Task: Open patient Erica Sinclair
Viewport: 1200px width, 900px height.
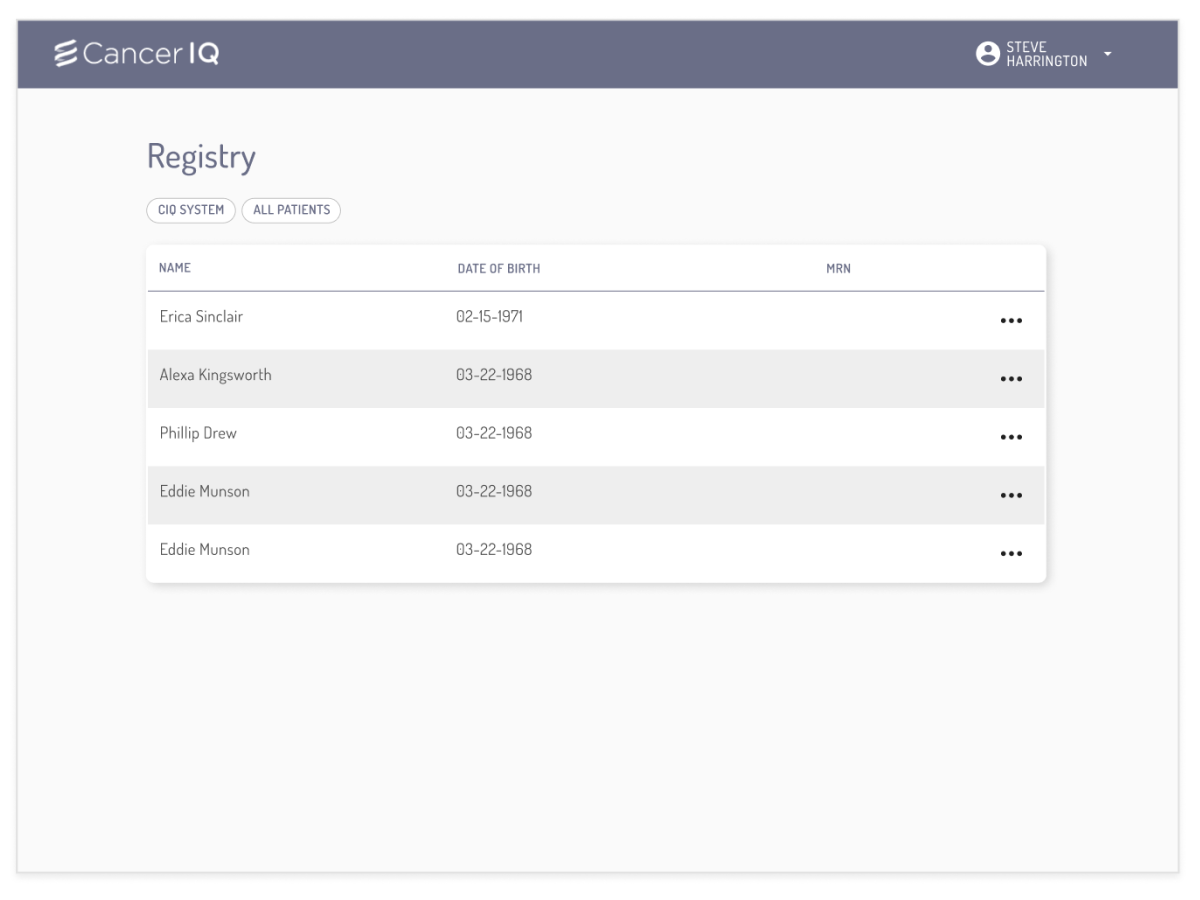Action: coord(201,318)
